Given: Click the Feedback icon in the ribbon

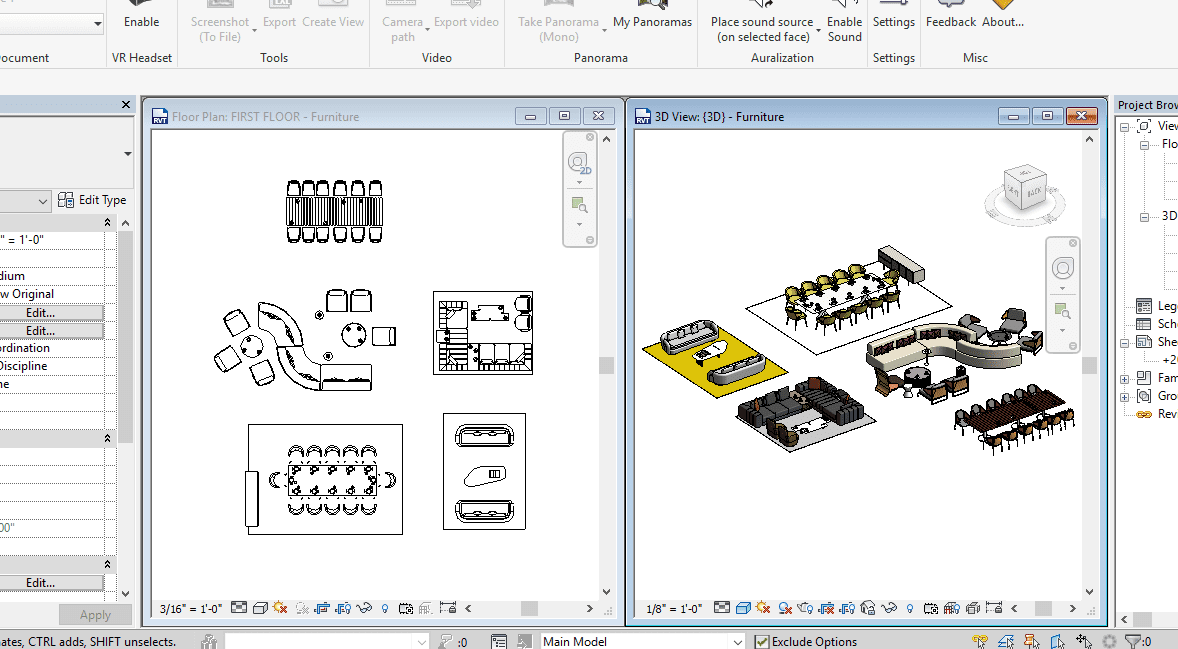Looking at the screenshot, I should point(950,5).
